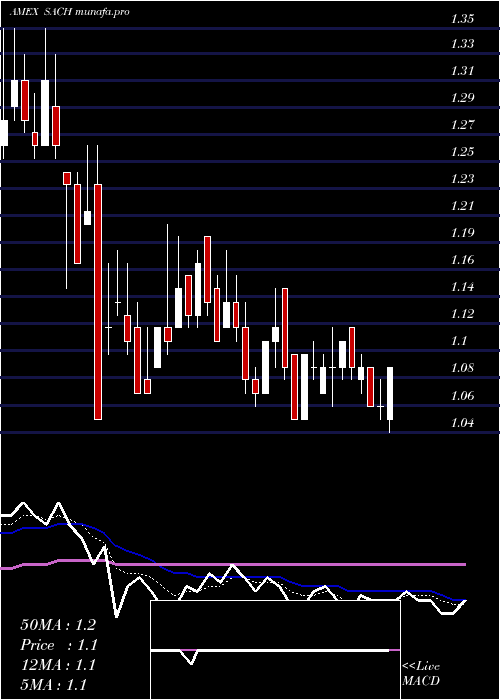Screen dimensions: 500x700
Task: Click the 1.25 price axis label
Action: click(x=462, y=151)
